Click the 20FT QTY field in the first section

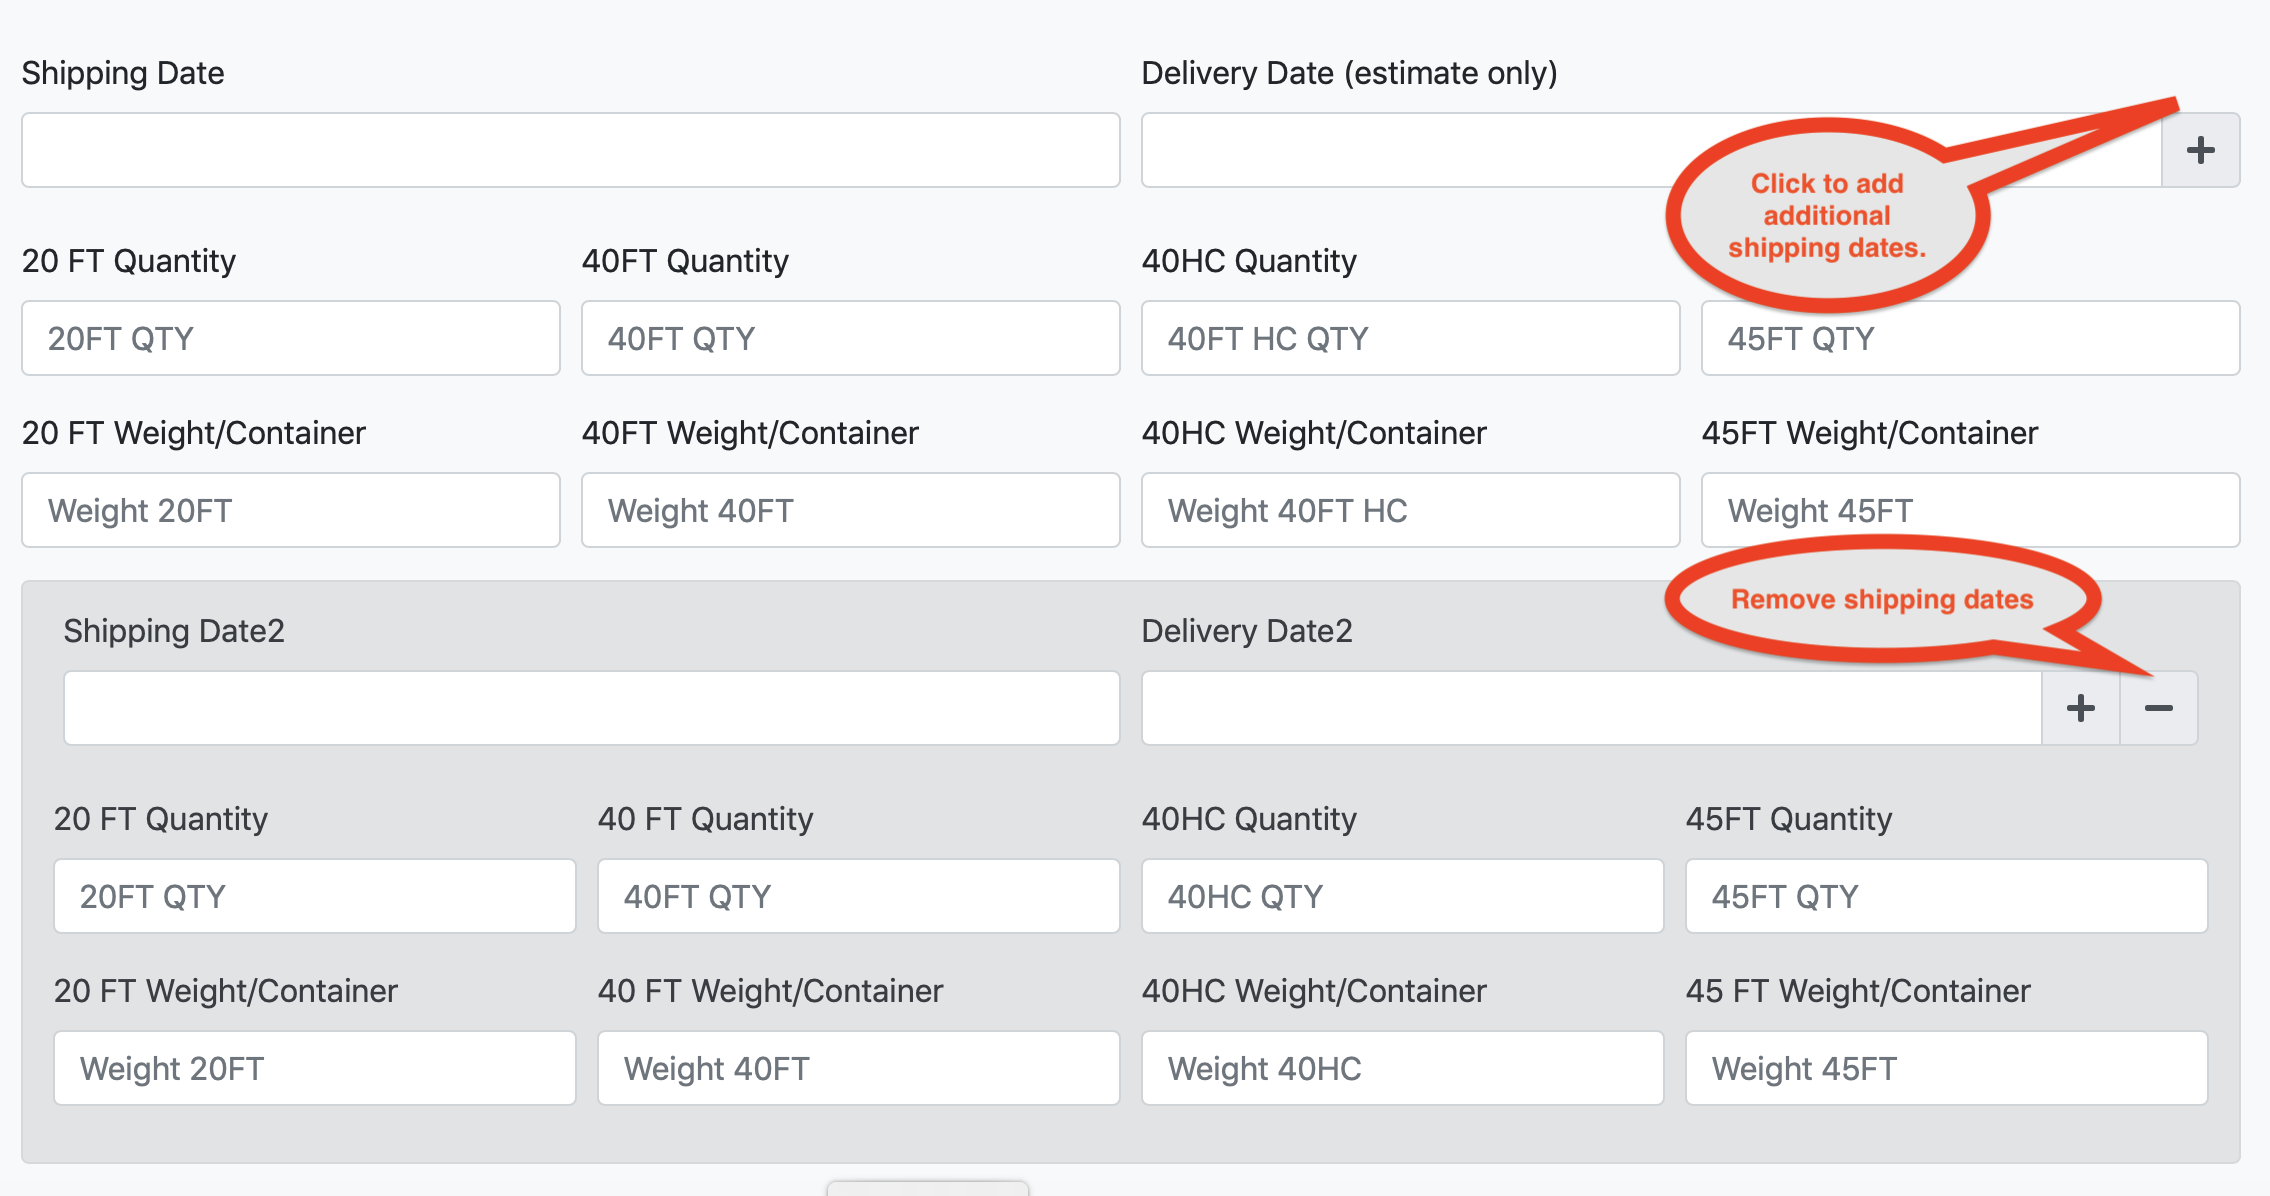(290, 339)
